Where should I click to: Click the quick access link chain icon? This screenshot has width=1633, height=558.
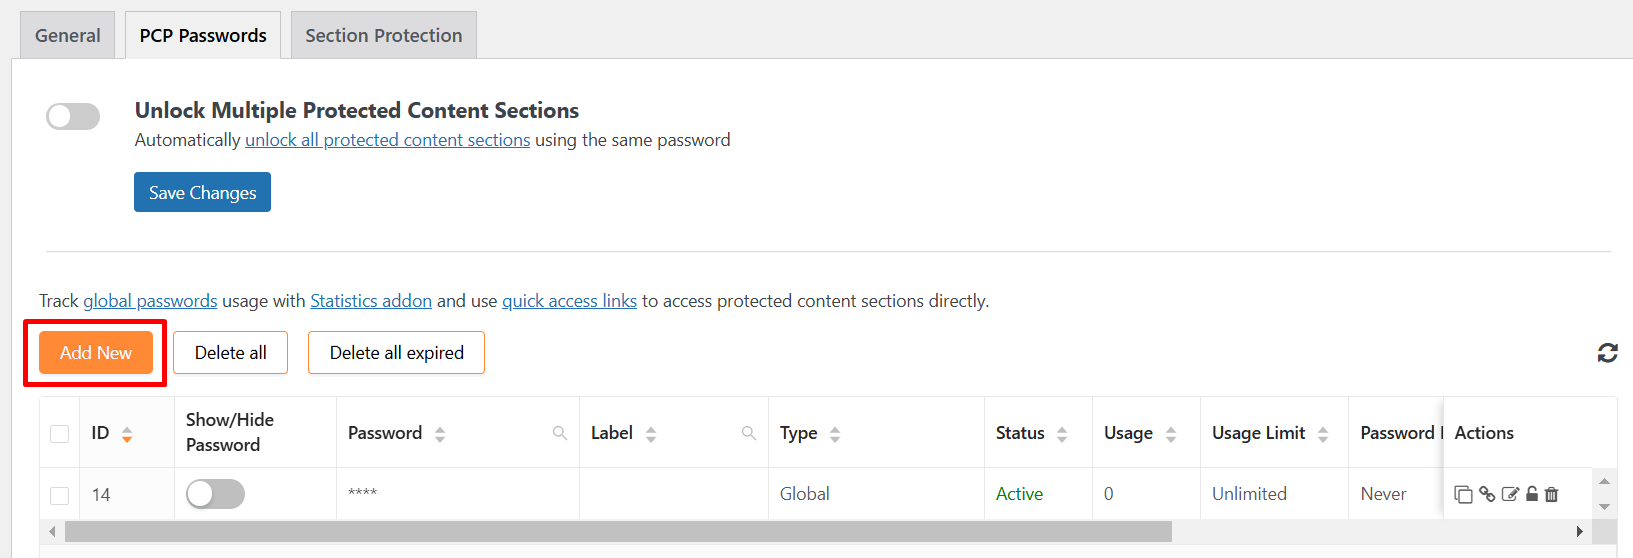coord(1487,494)
